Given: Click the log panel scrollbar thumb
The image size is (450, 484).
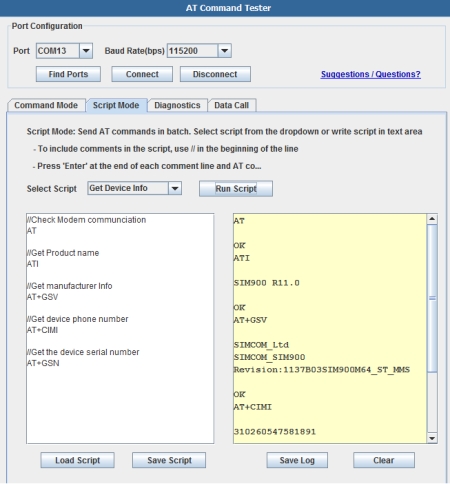Looking at the screenshot, I should 432,298.
